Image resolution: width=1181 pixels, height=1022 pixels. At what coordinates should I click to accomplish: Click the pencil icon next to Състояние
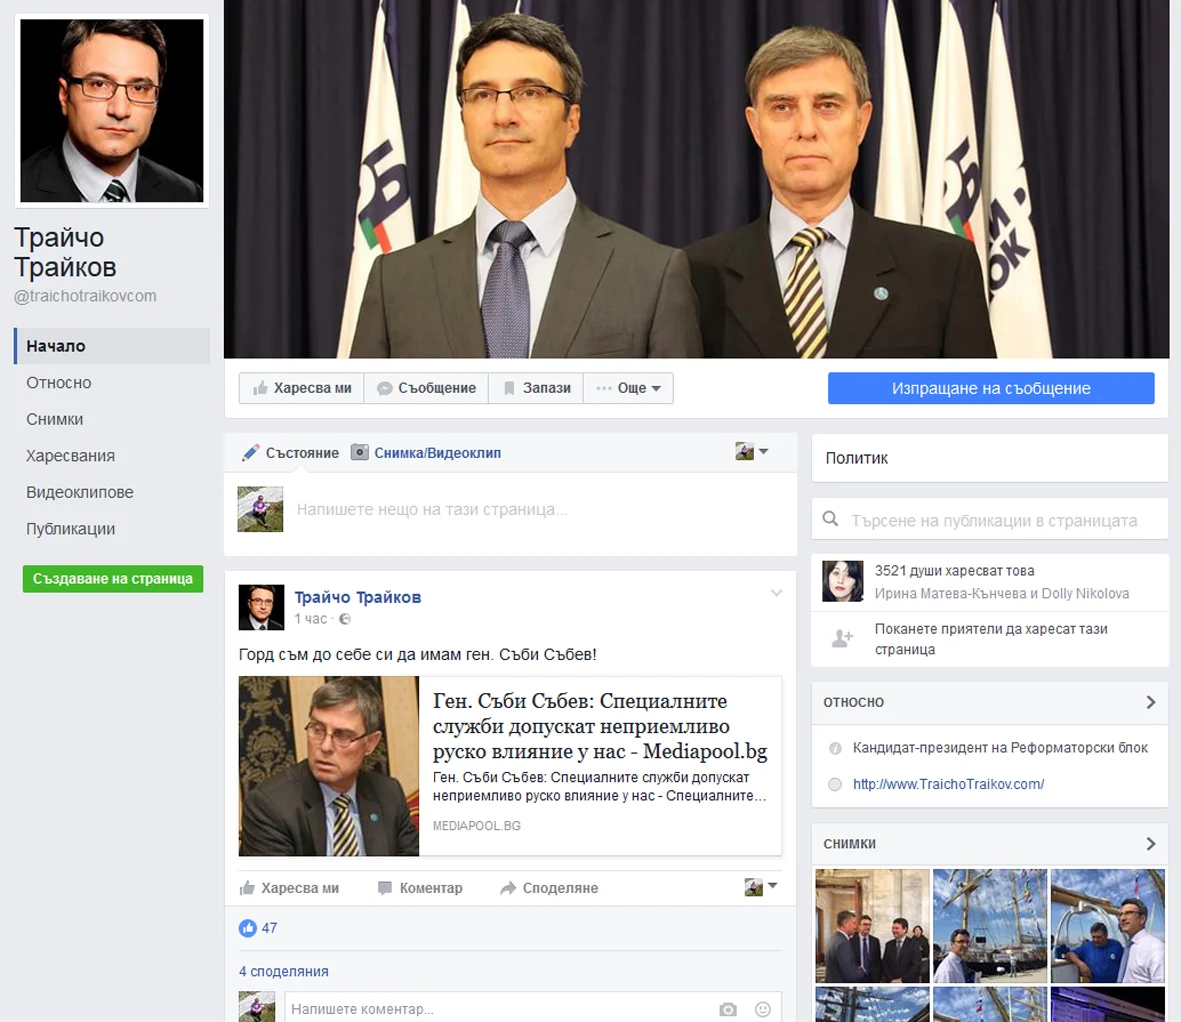click(250, 453)
